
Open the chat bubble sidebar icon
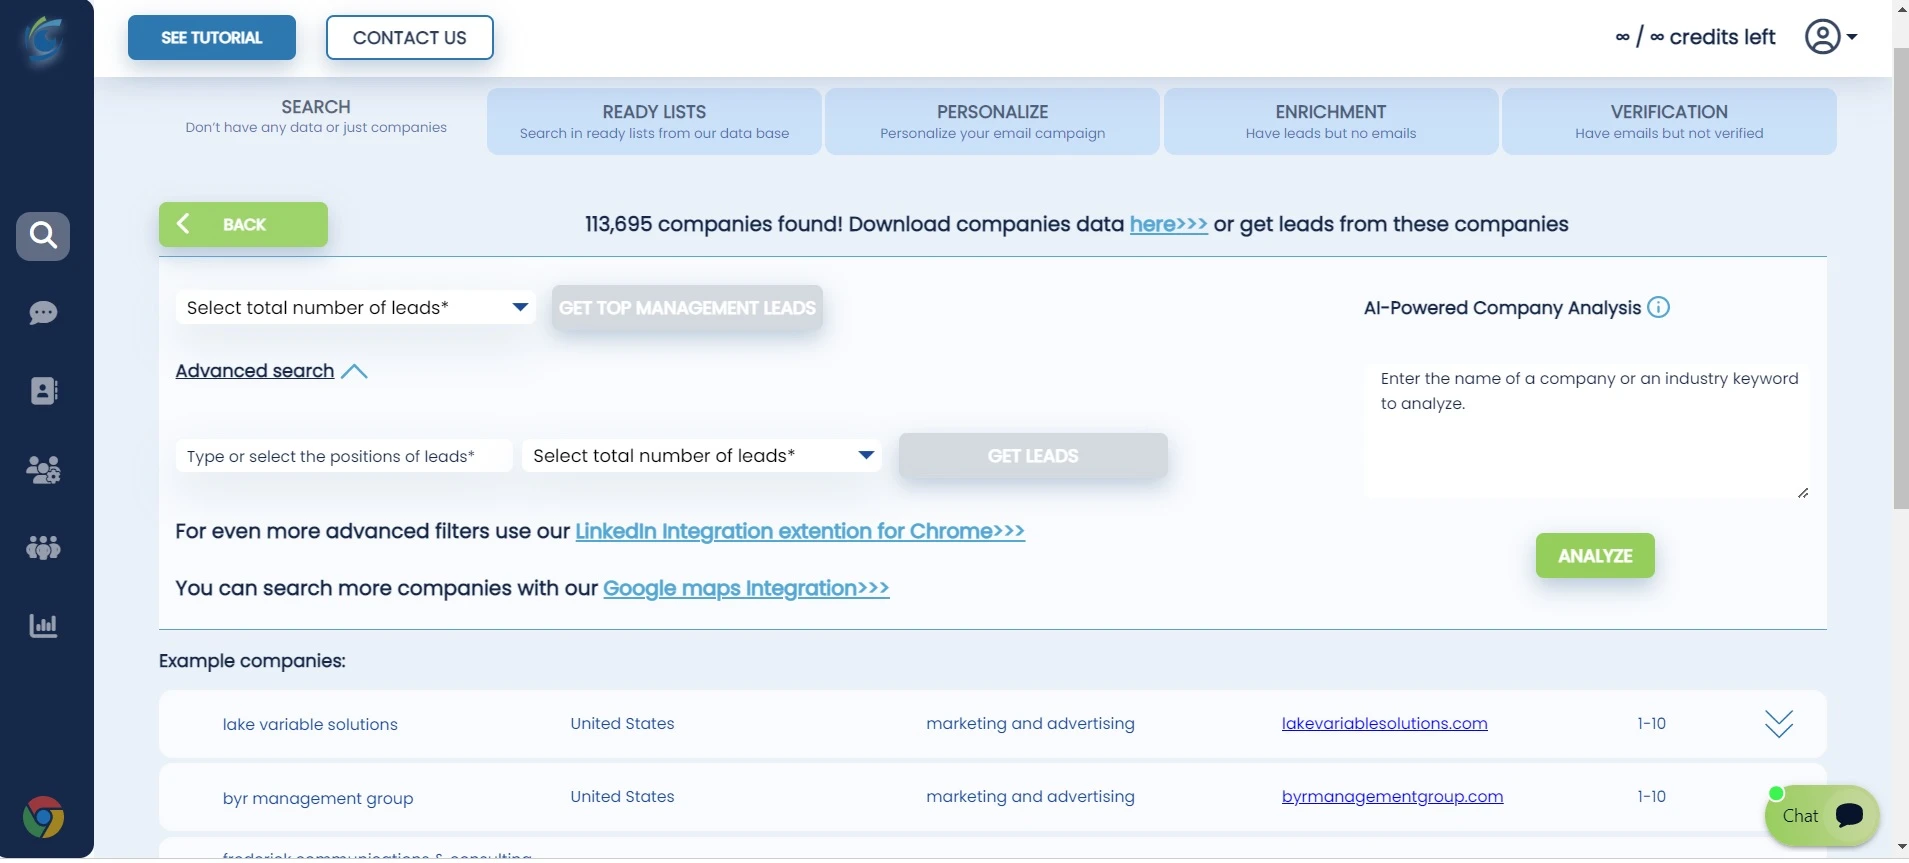(43, 313)
